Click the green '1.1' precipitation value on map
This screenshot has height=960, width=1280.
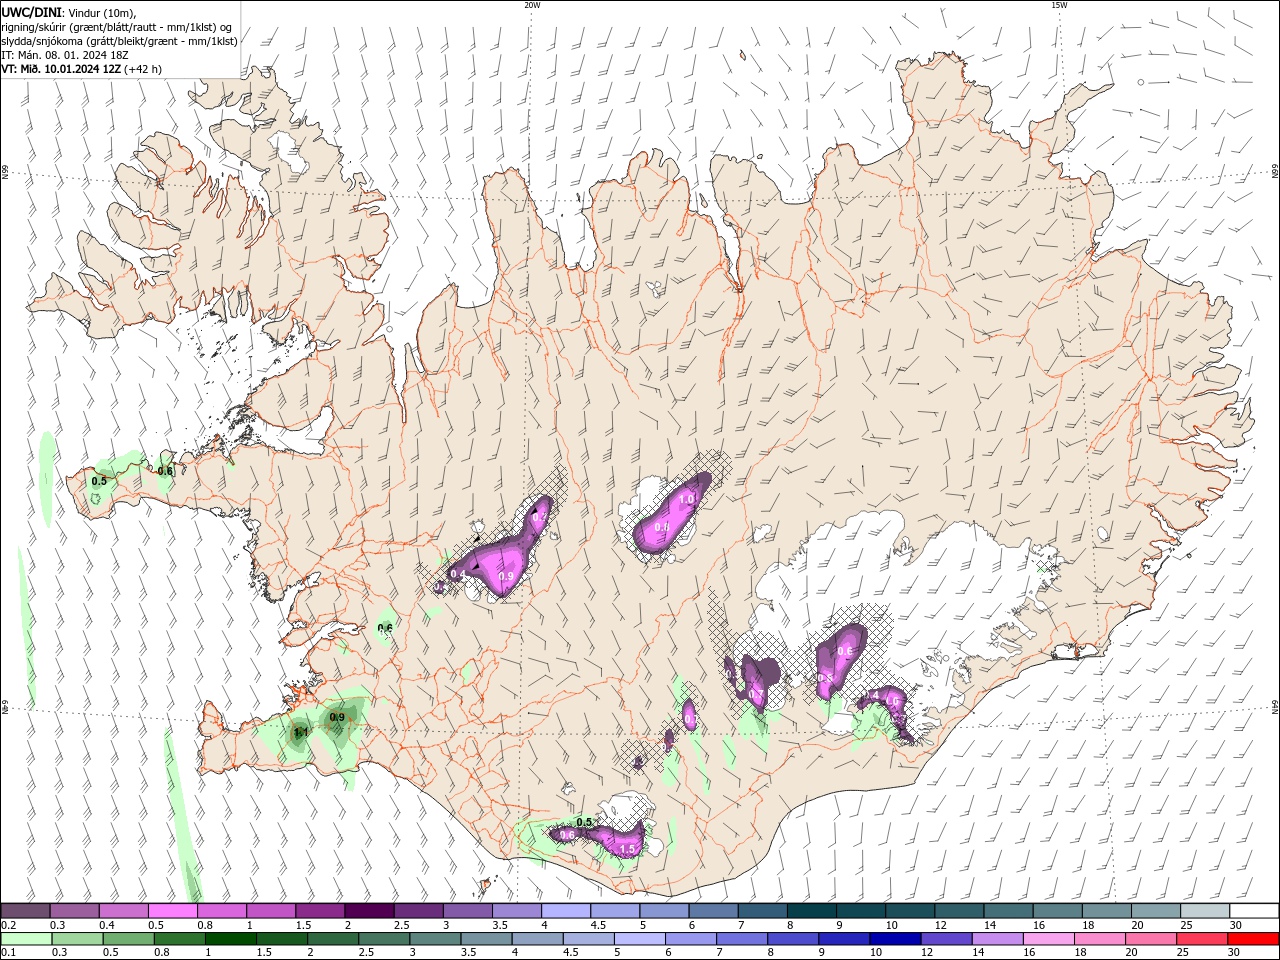(x=301, y=733)
